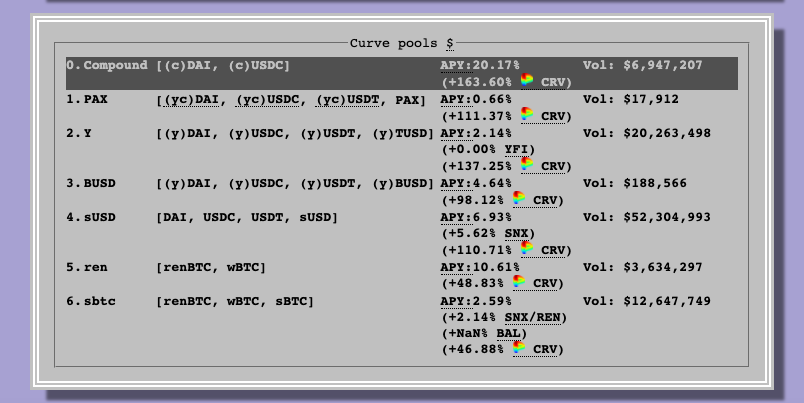Viewport: 804px width, 403px height.
Task: Click the CRV rainbow icon under sUSD pool
Action: pyautogui.click(x=527, y=248)
